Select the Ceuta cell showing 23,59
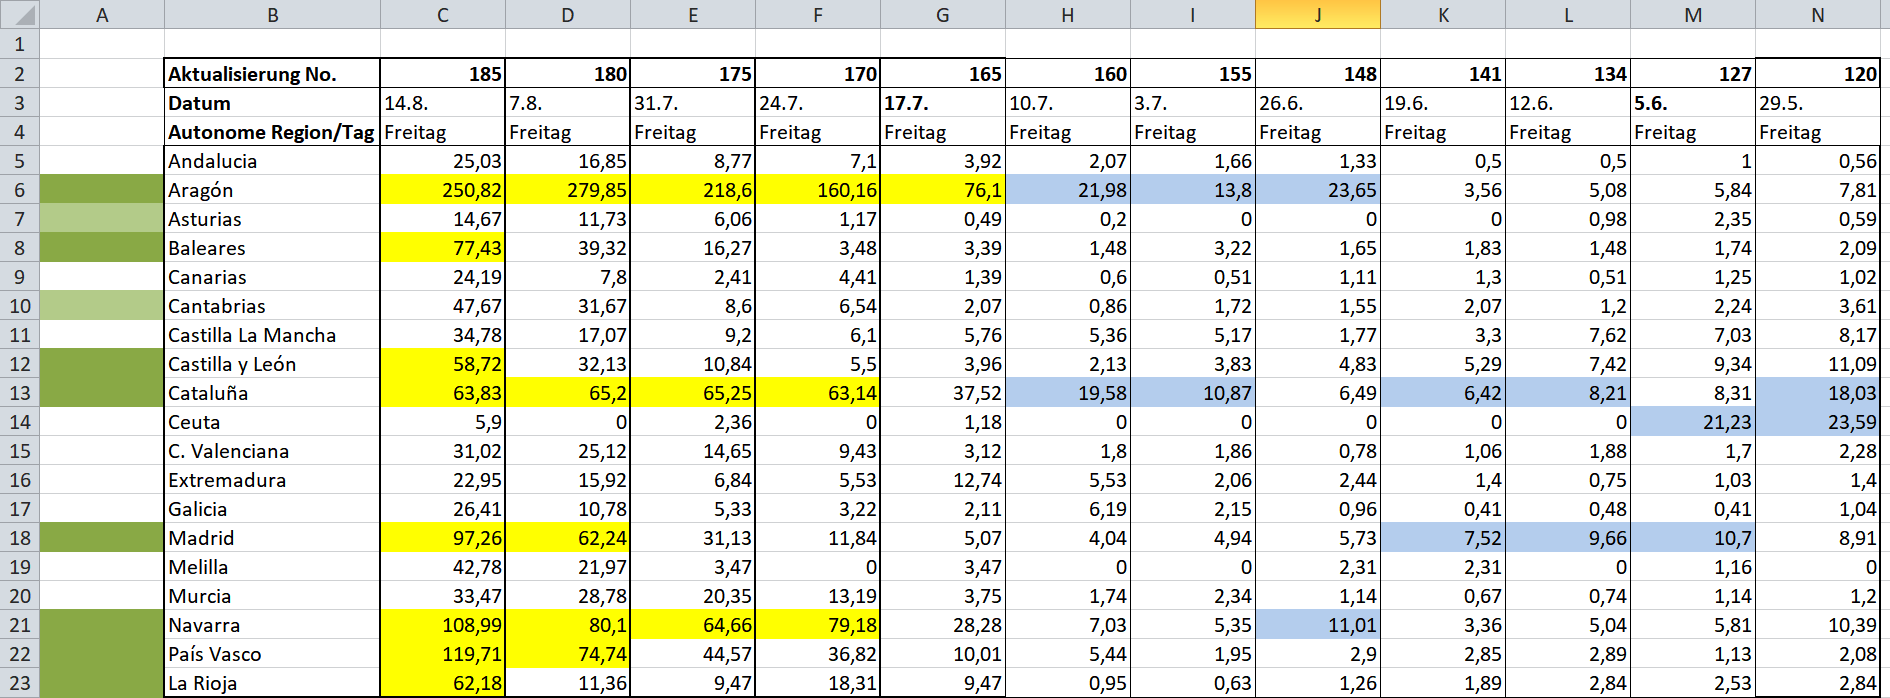Viewport: 1890px width, 698px height. 1818,422
